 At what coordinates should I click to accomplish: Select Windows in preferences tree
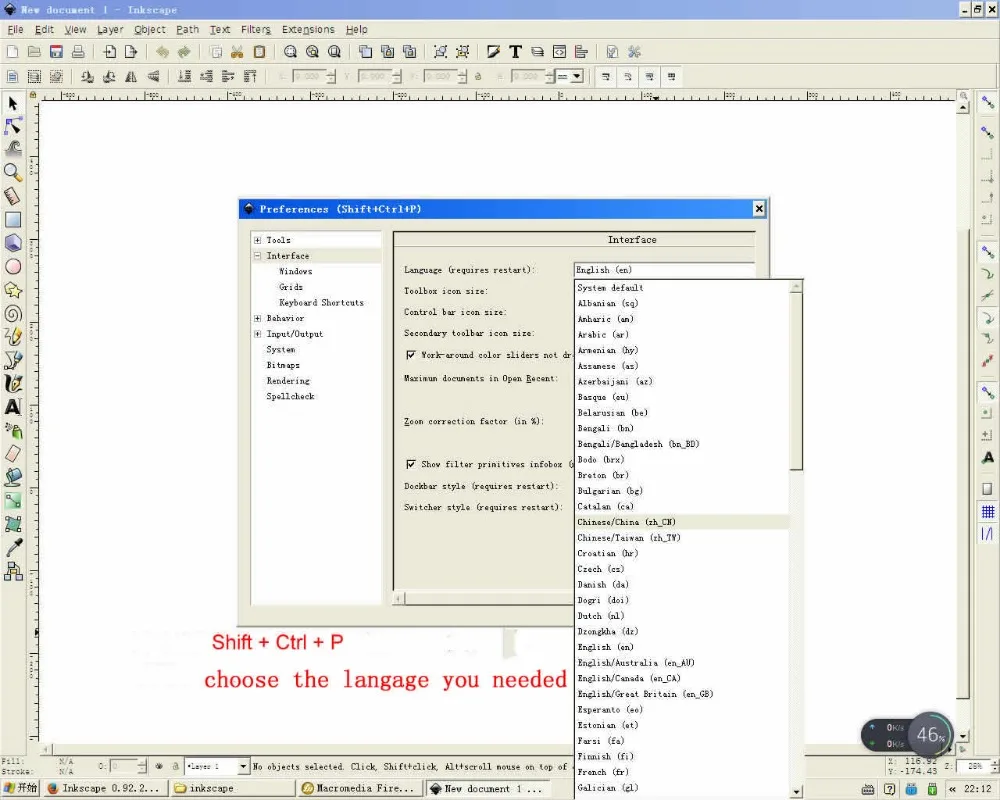click(296, 271)
